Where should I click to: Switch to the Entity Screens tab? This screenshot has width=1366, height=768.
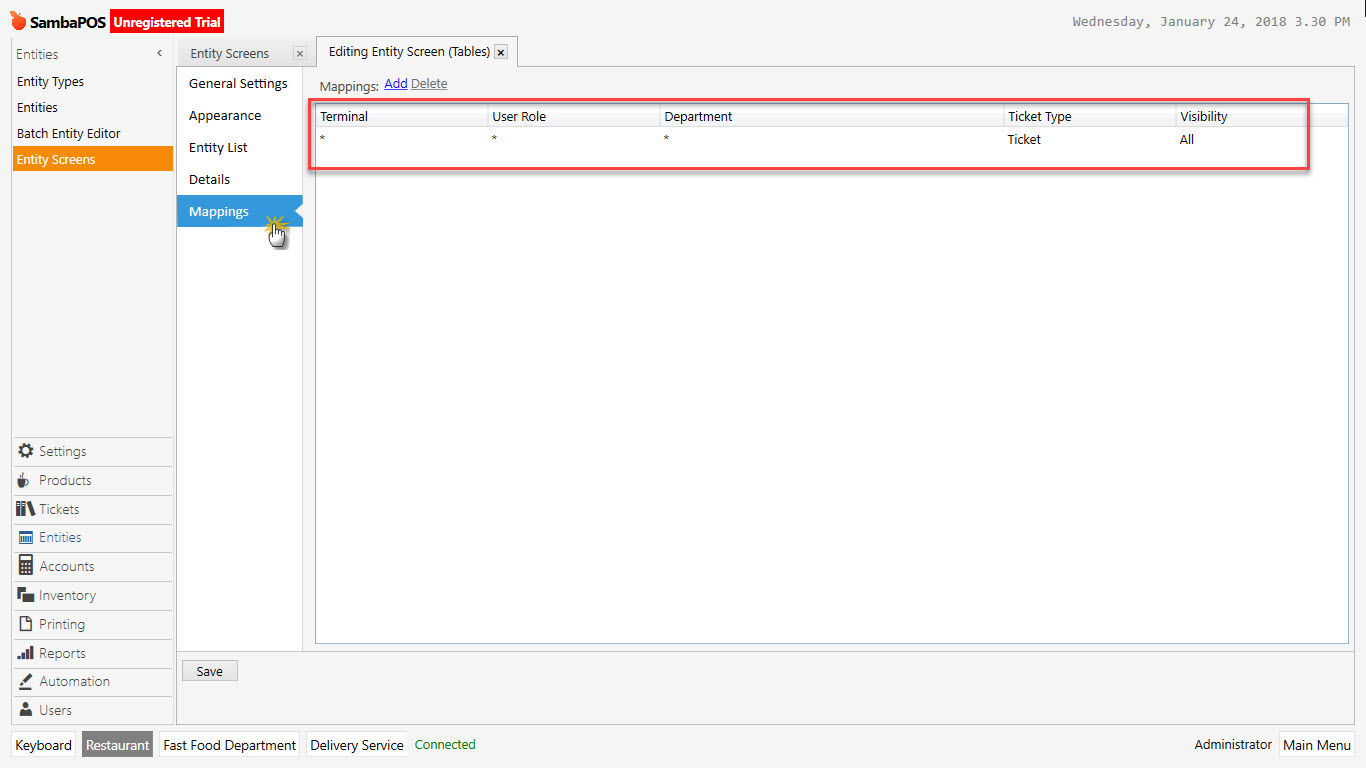230,53
